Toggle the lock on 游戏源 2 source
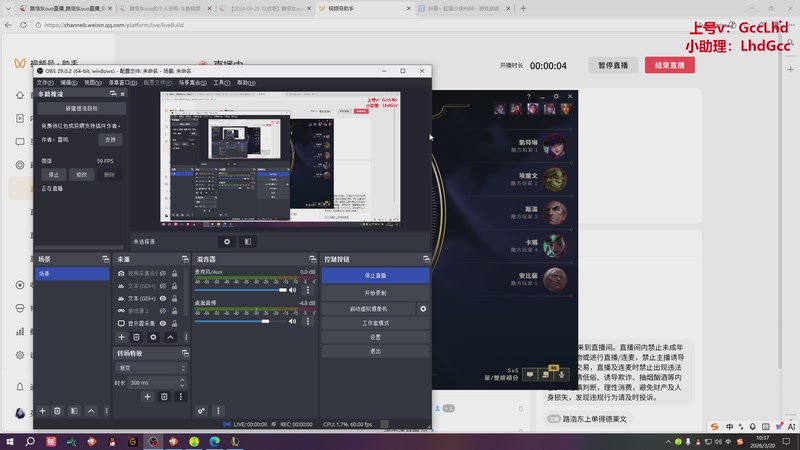This screenshot has width=800, height=450. pyautogui.click(x=174, y=311)
